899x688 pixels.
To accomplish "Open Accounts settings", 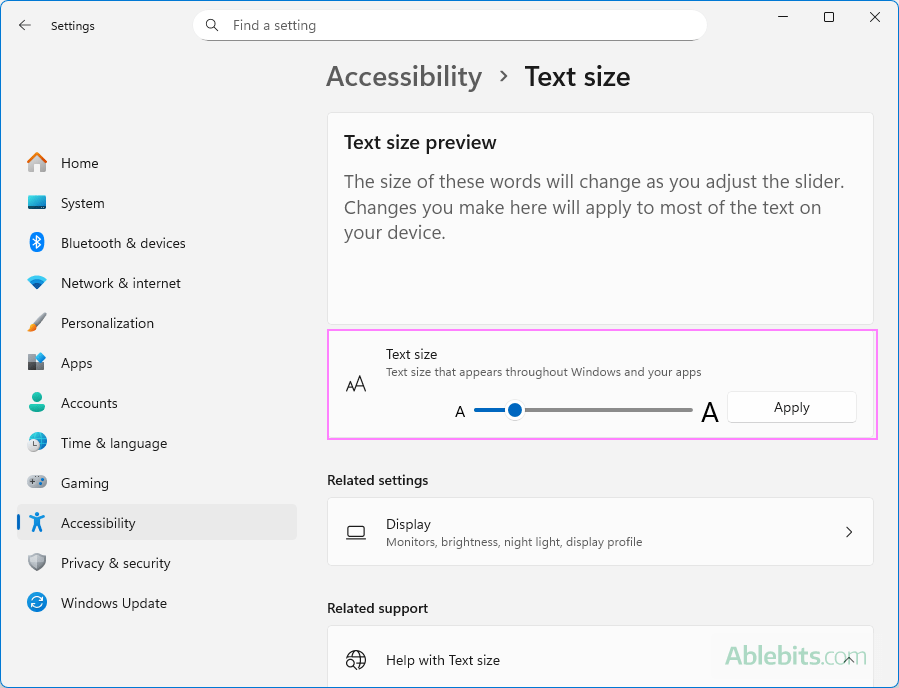I will tap(157, 402).
